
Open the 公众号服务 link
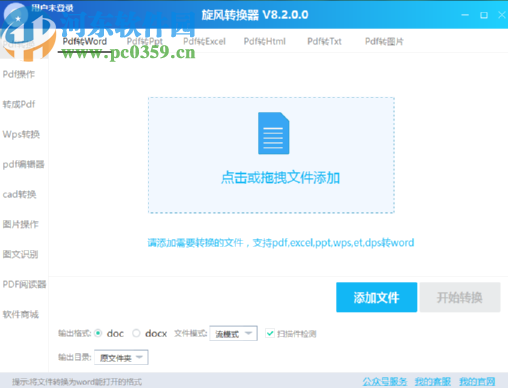point(385,381)
